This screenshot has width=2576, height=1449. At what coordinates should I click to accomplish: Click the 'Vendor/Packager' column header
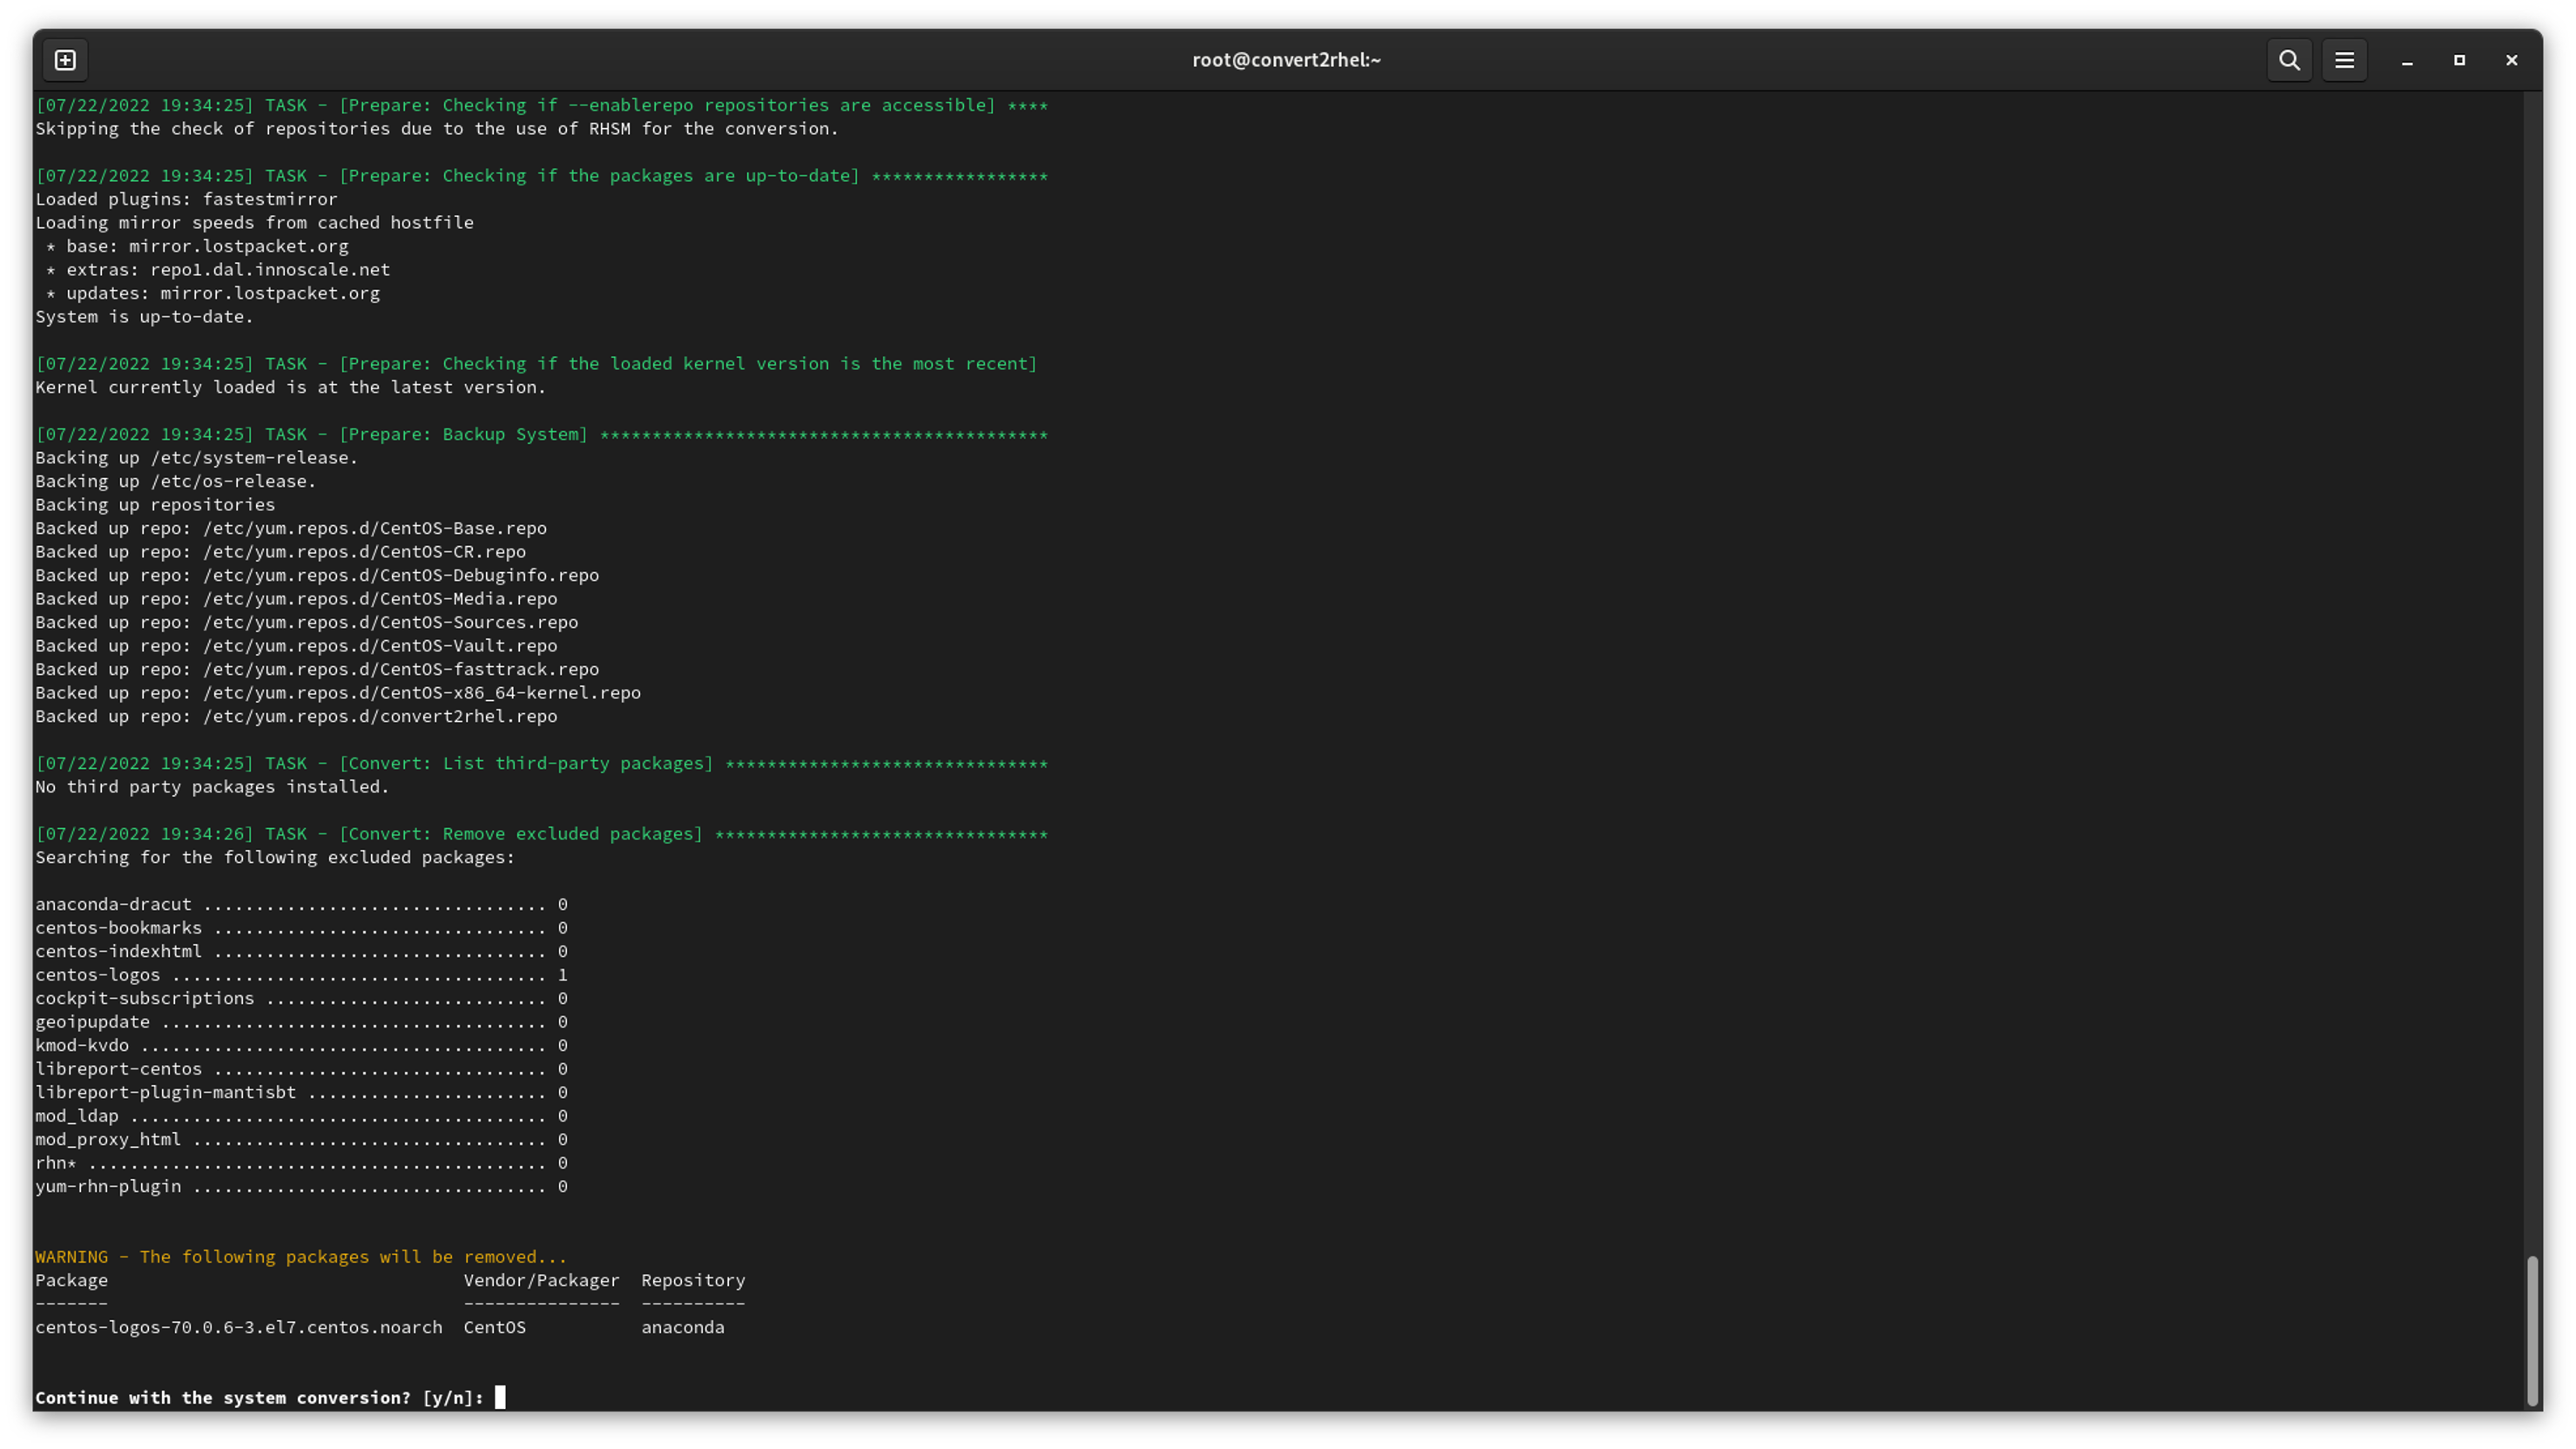tap(540, 1280)
